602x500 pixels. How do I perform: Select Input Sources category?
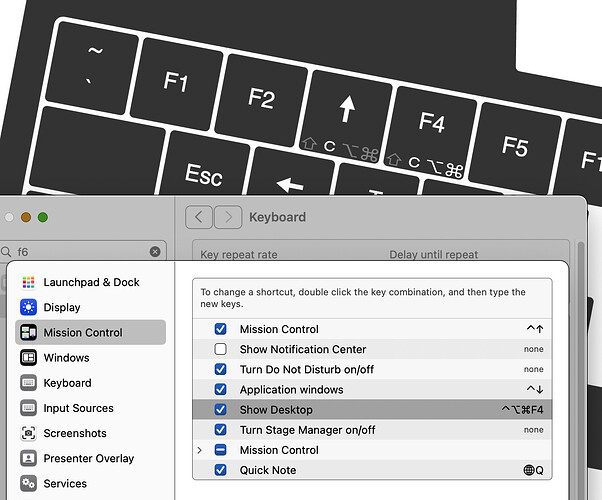91,408
